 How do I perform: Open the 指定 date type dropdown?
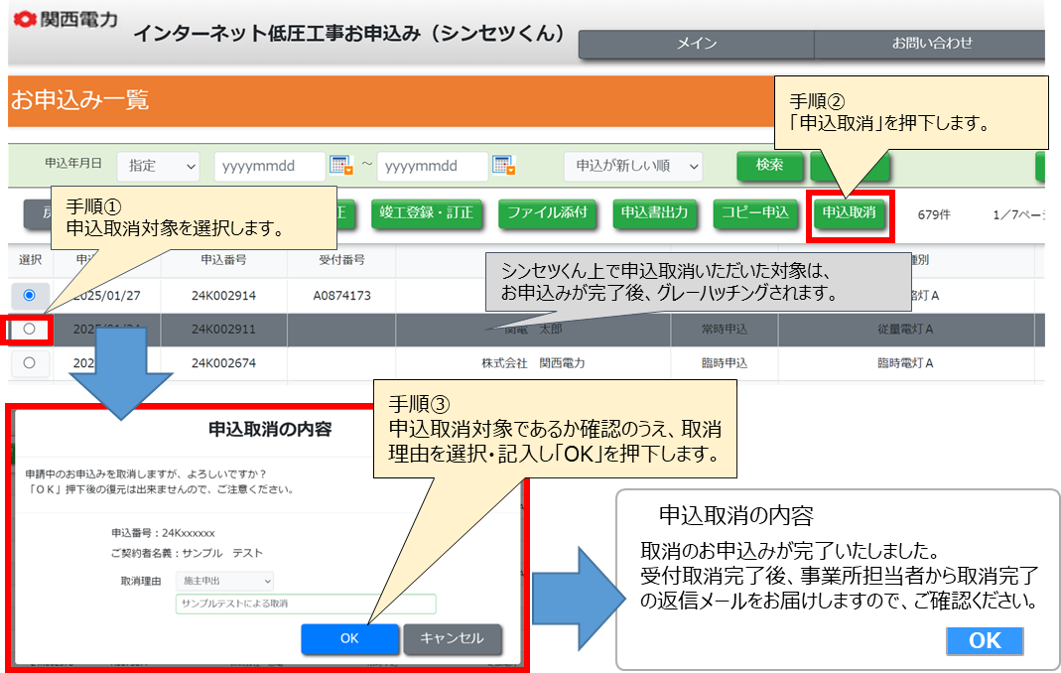(158, 166)
